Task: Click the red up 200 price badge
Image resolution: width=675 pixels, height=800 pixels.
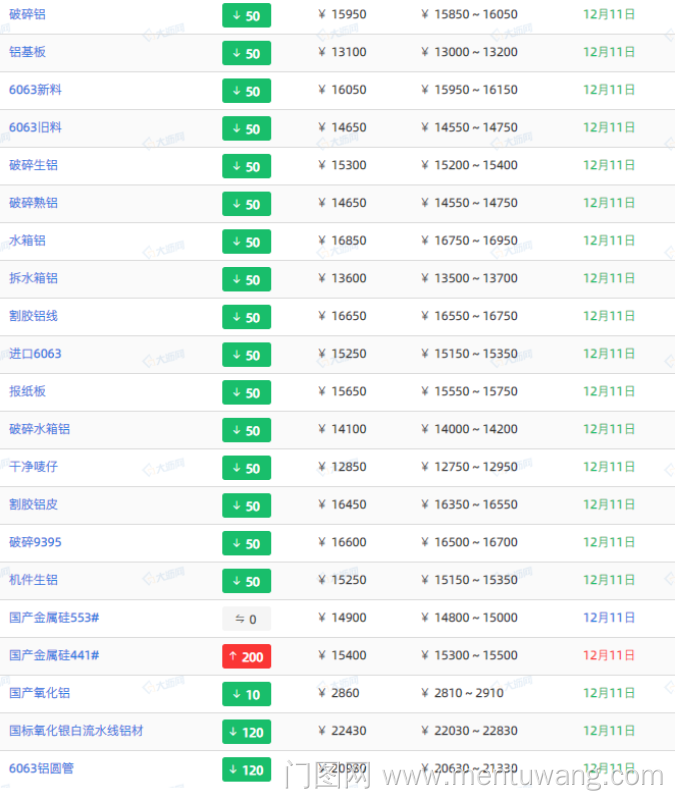Action: (x=246, y=656)
